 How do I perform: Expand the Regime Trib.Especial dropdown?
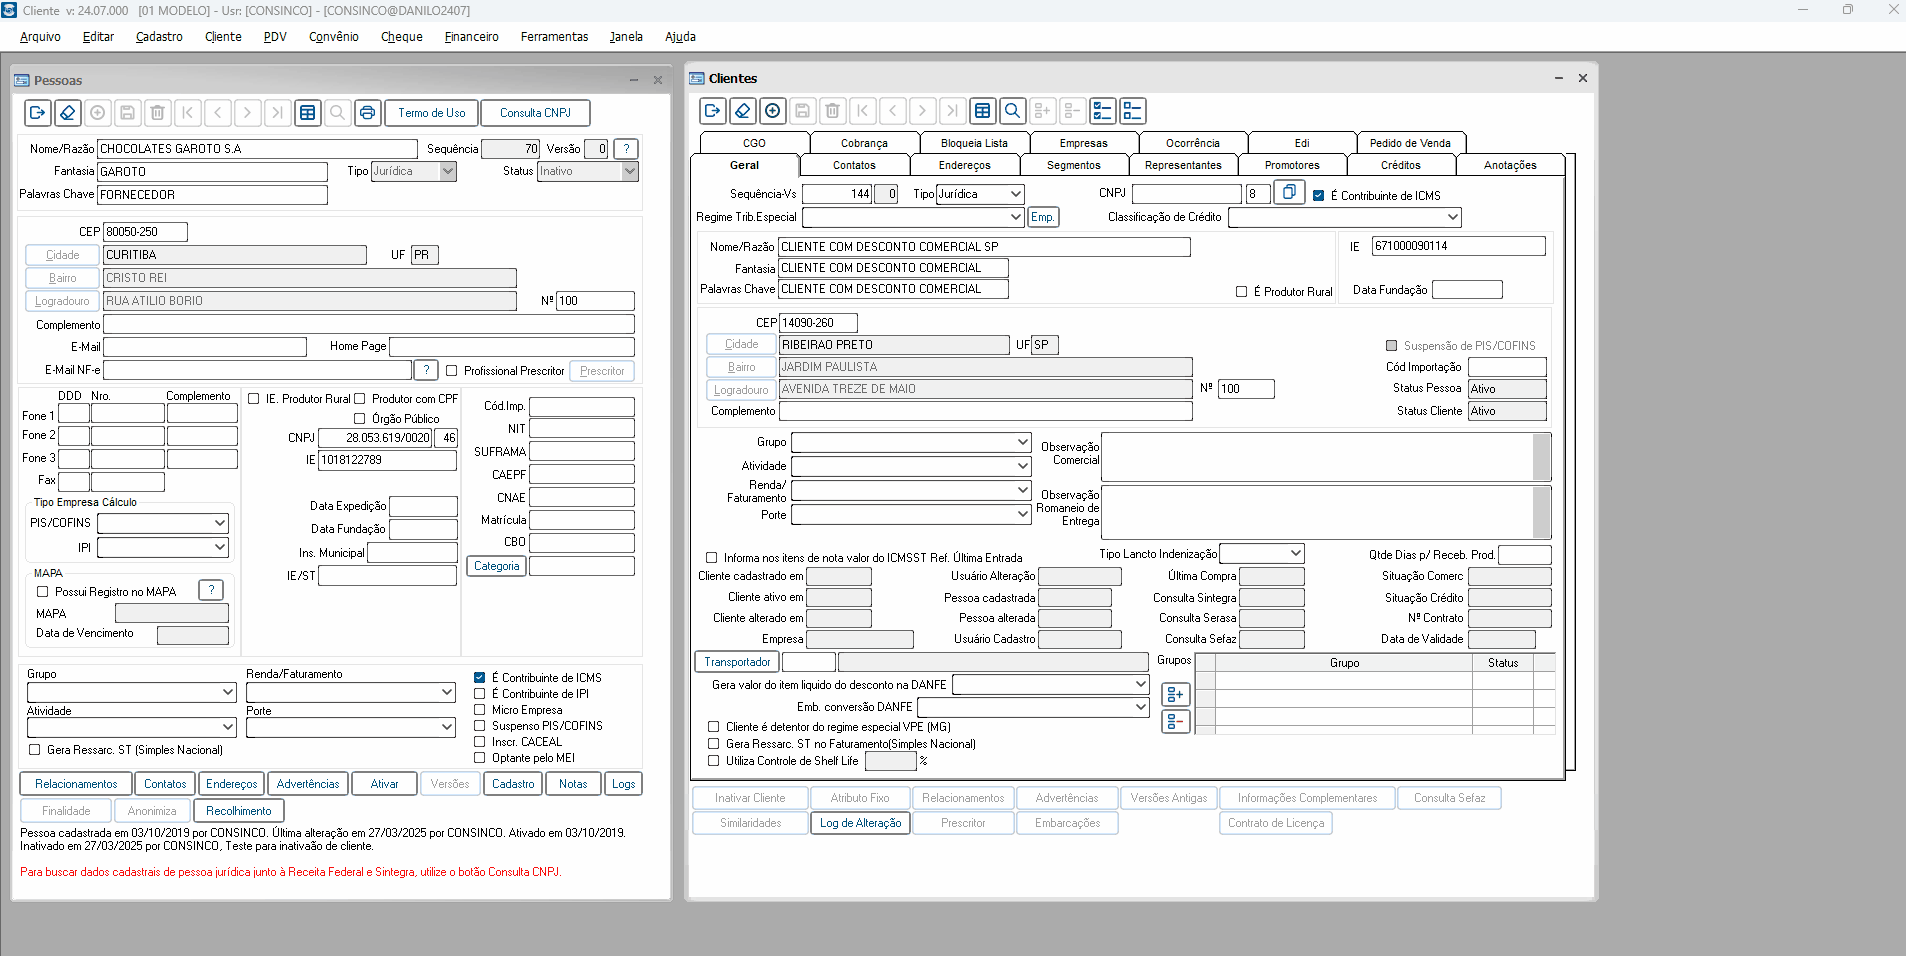[1015, 217]
